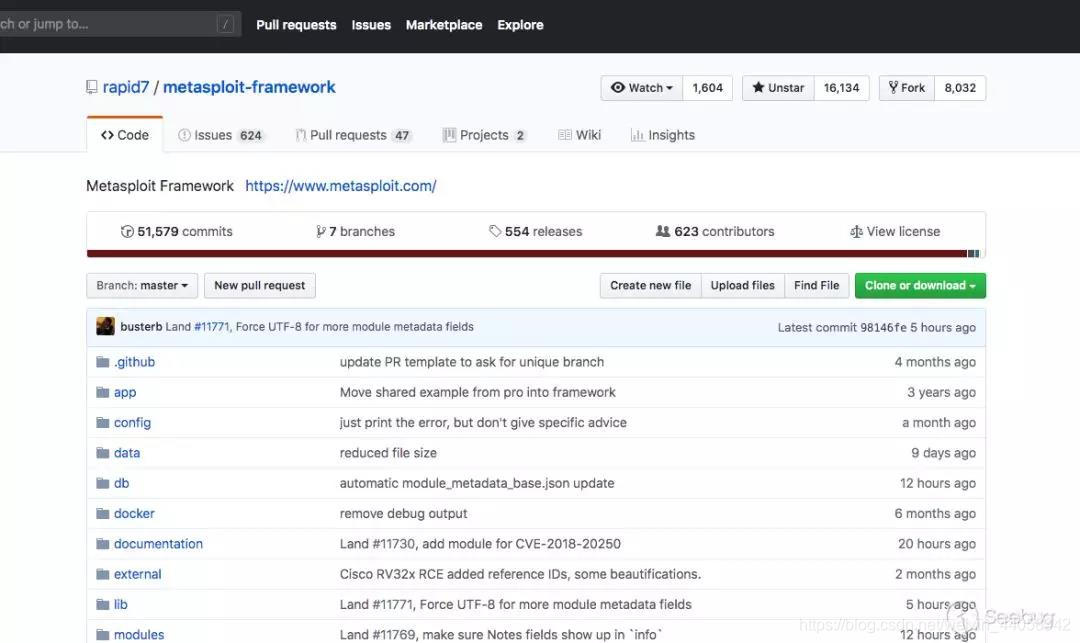Click the db folder icon
The height and width of the screenshot is (643, 1080).
pyautogui.click(x=103, y=483)
